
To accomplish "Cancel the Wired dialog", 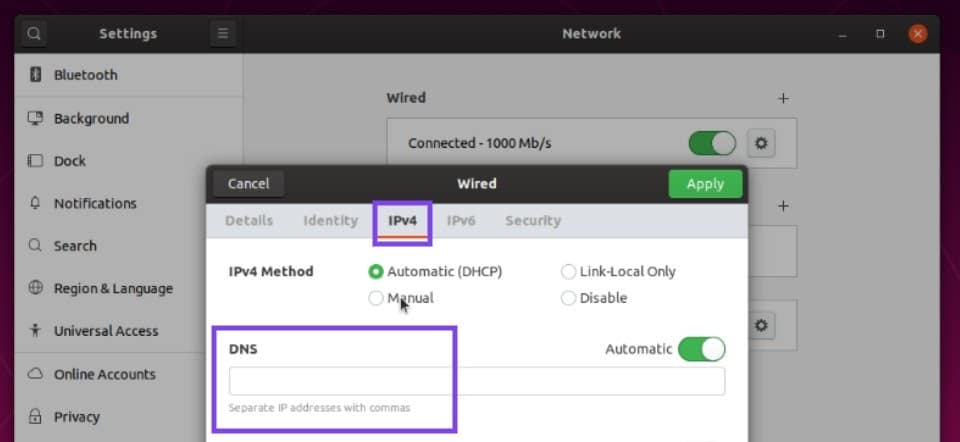I will pyautogui.click(x=248, y=183).
